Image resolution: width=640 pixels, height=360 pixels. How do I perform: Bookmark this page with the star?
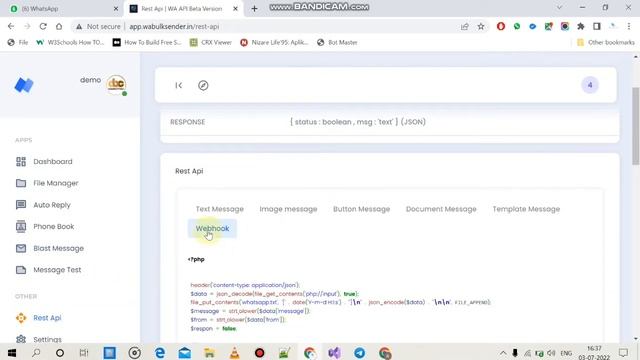pos(481,26)
